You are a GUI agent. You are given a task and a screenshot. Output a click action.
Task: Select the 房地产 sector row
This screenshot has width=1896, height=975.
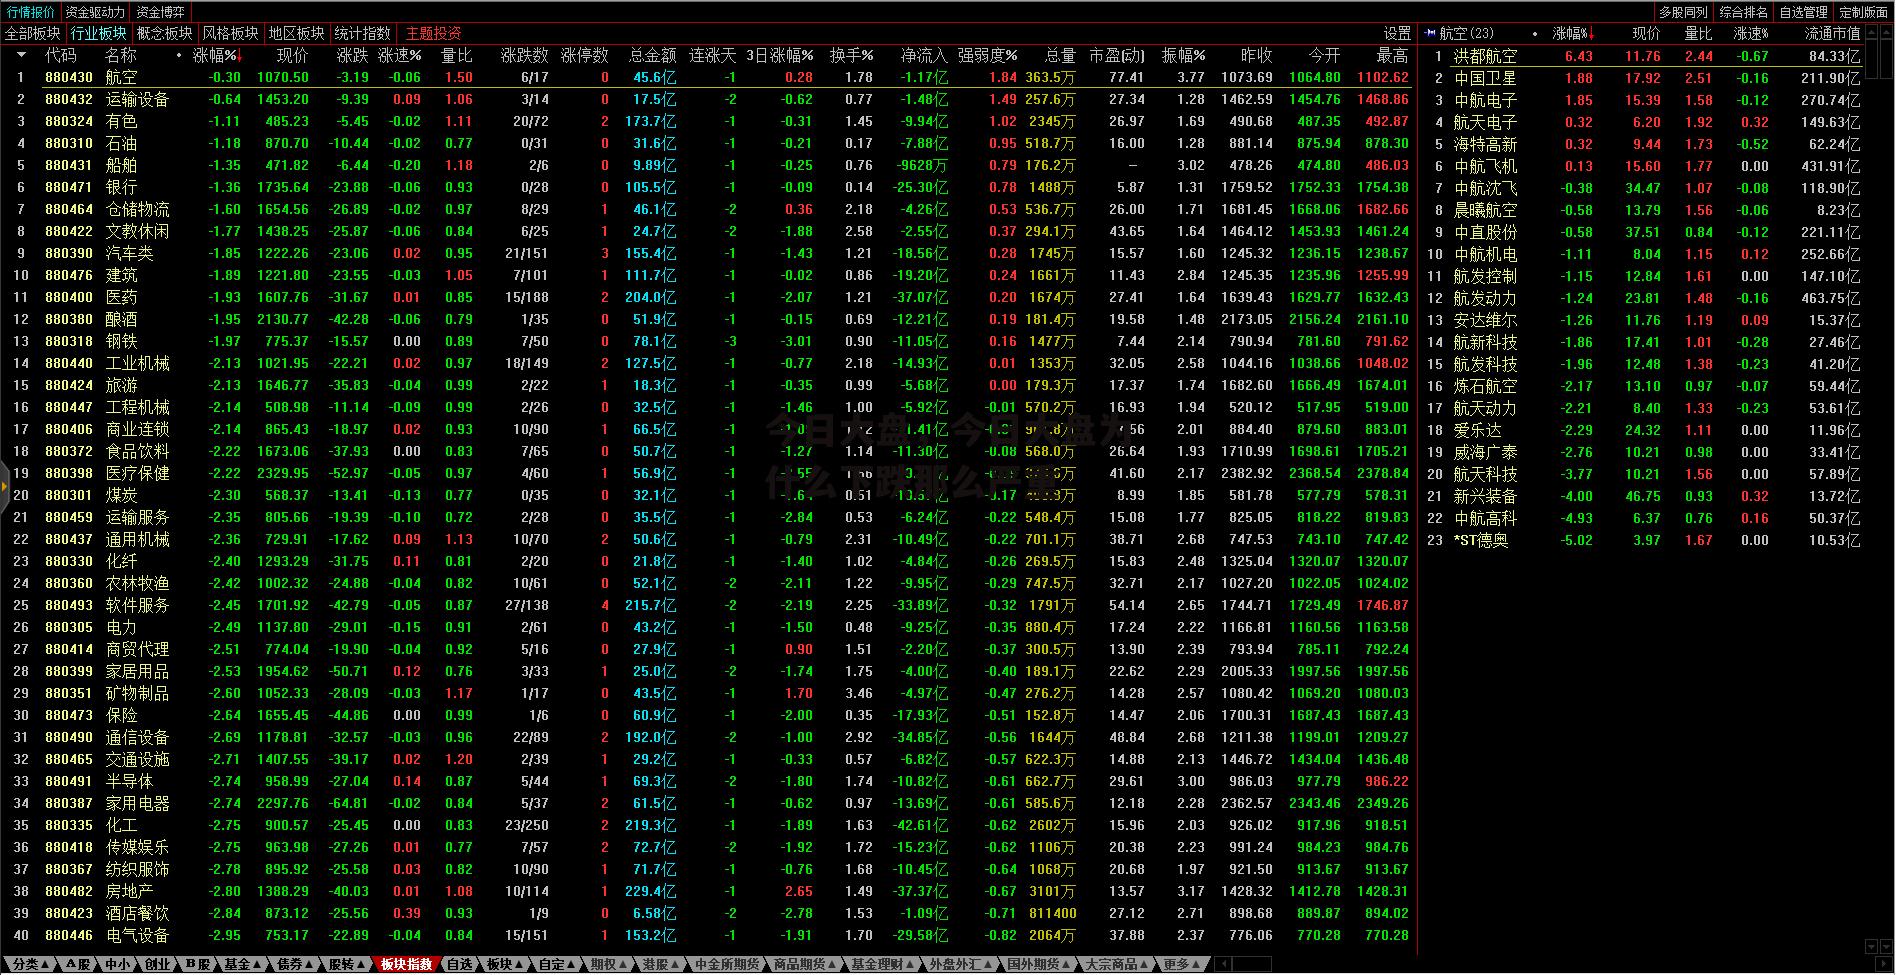[706, 892]
